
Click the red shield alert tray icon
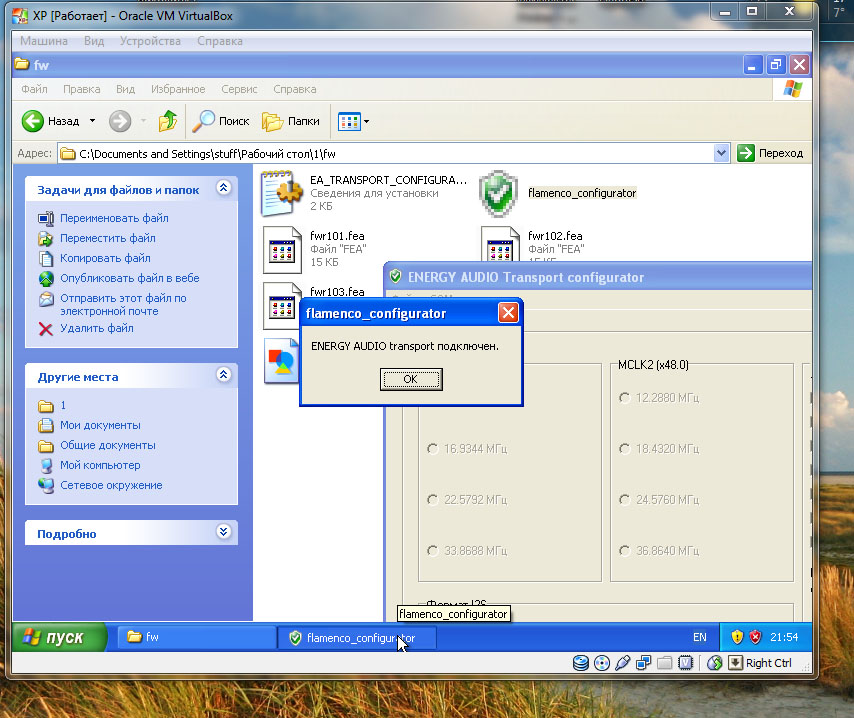click(x=755, y=637)
